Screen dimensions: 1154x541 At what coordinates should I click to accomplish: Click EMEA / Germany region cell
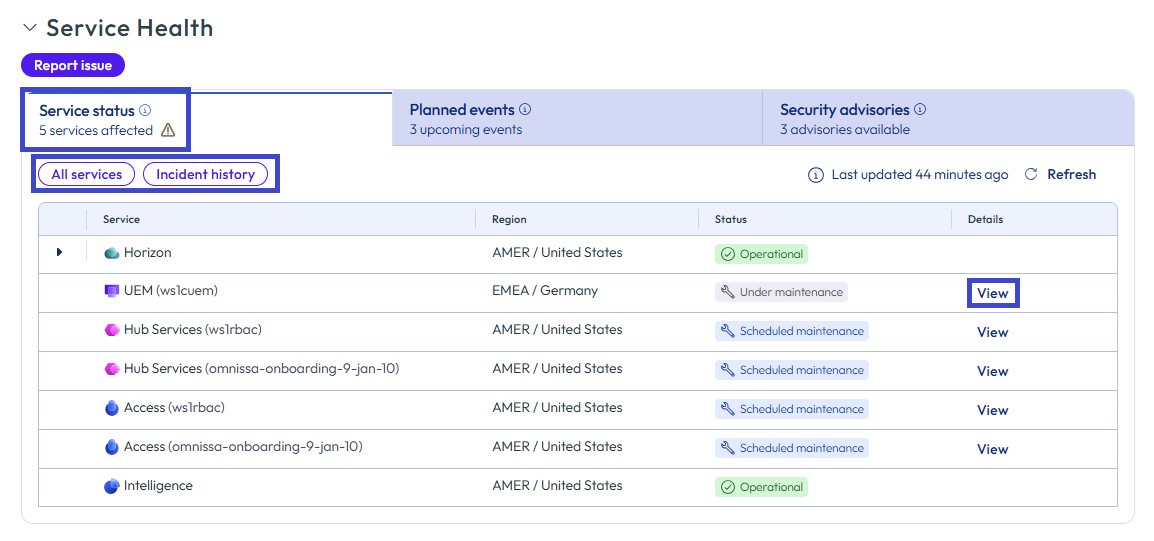tap(545, 291)
